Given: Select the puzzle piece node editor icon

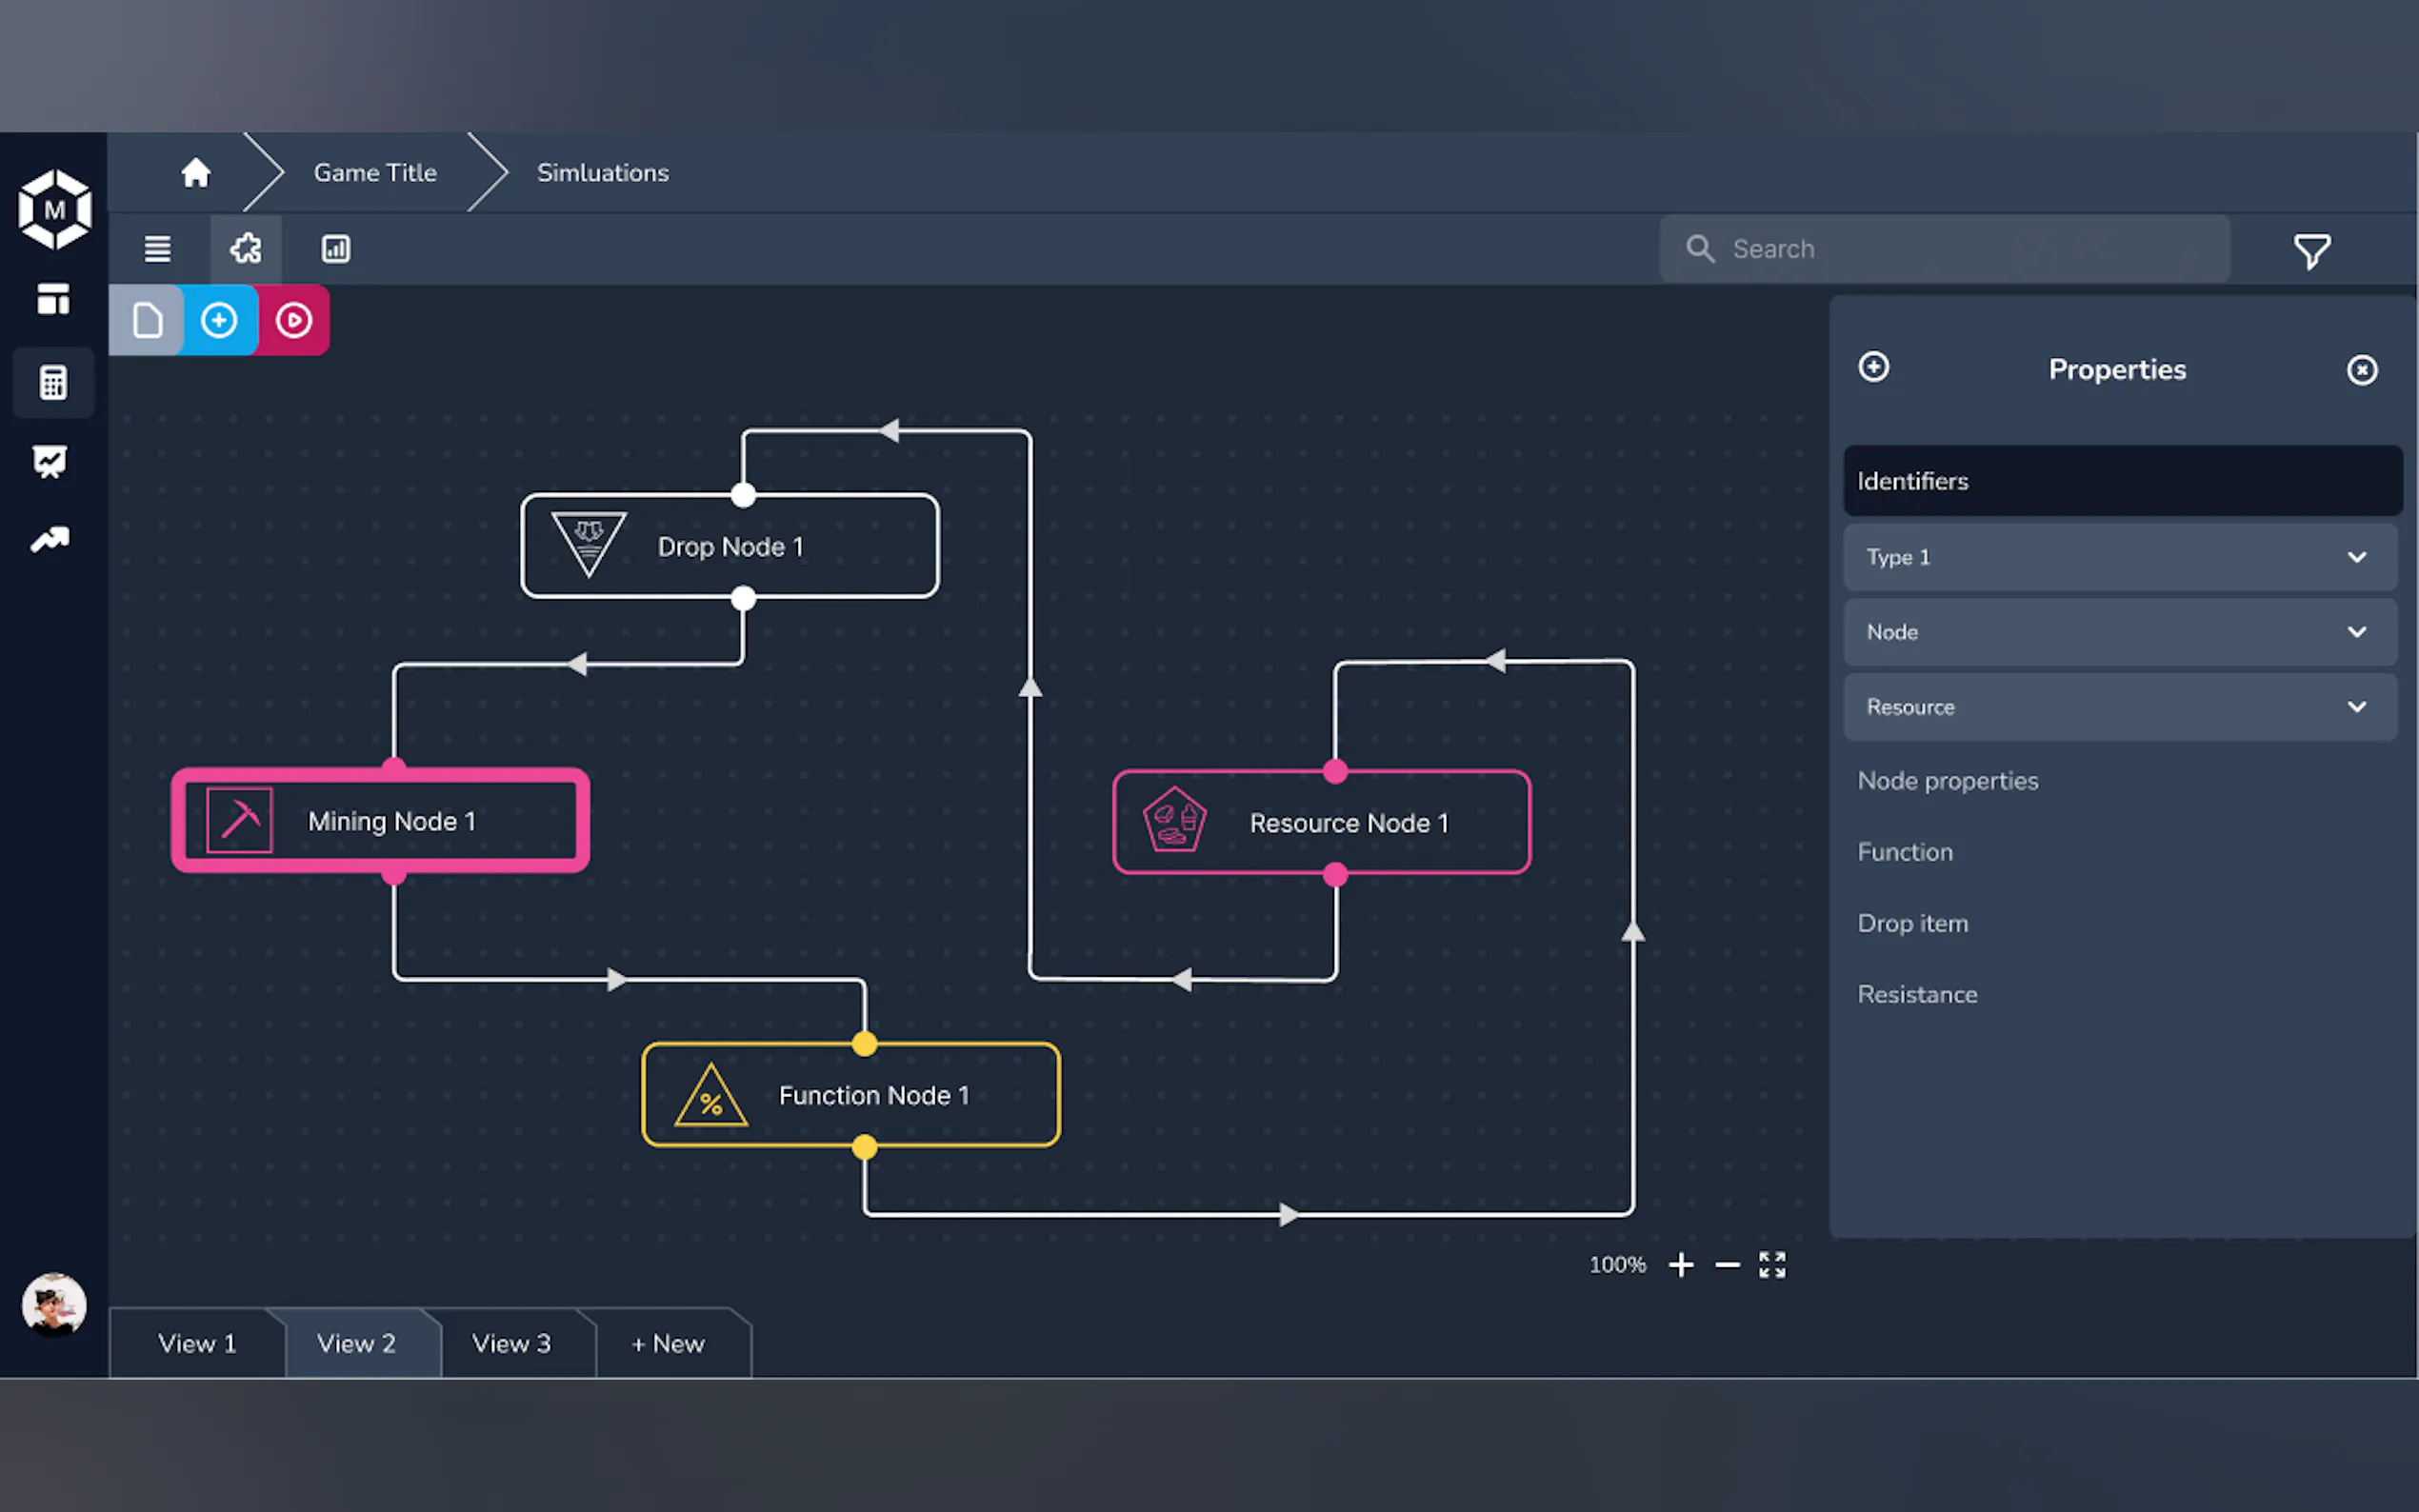Looking at the screenshot, I should (245, 248).
